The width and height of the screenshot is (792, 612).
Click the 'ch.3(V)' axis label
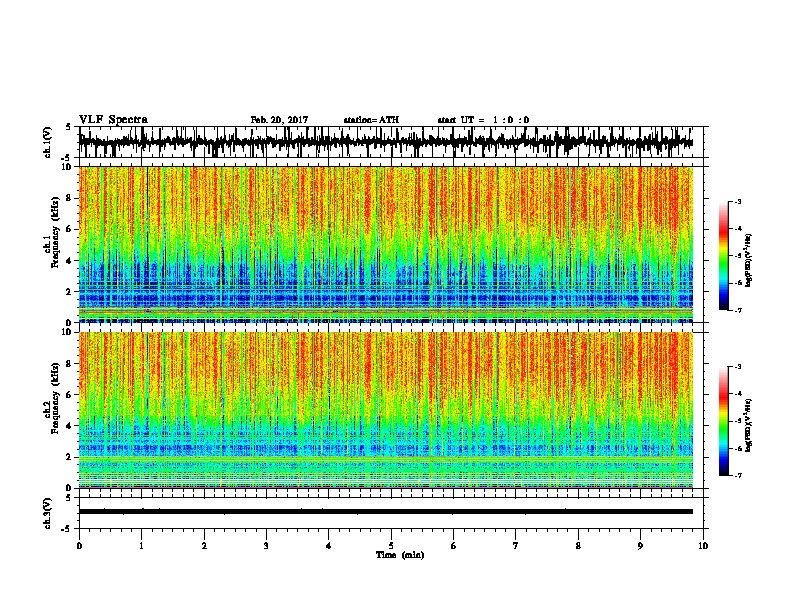(x=47, y=513)
